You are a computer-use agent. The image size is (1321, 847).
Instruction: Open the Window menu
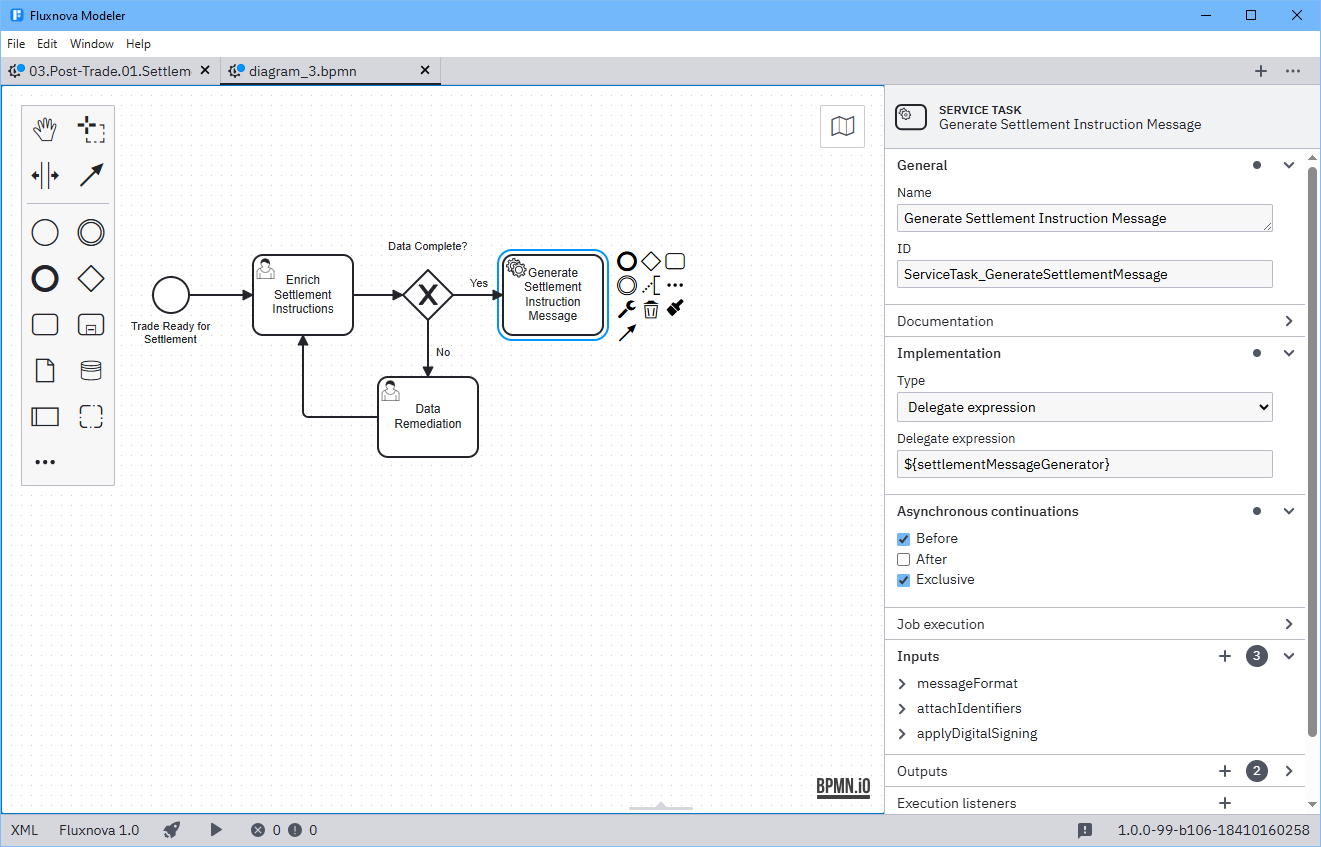[91, 44]
